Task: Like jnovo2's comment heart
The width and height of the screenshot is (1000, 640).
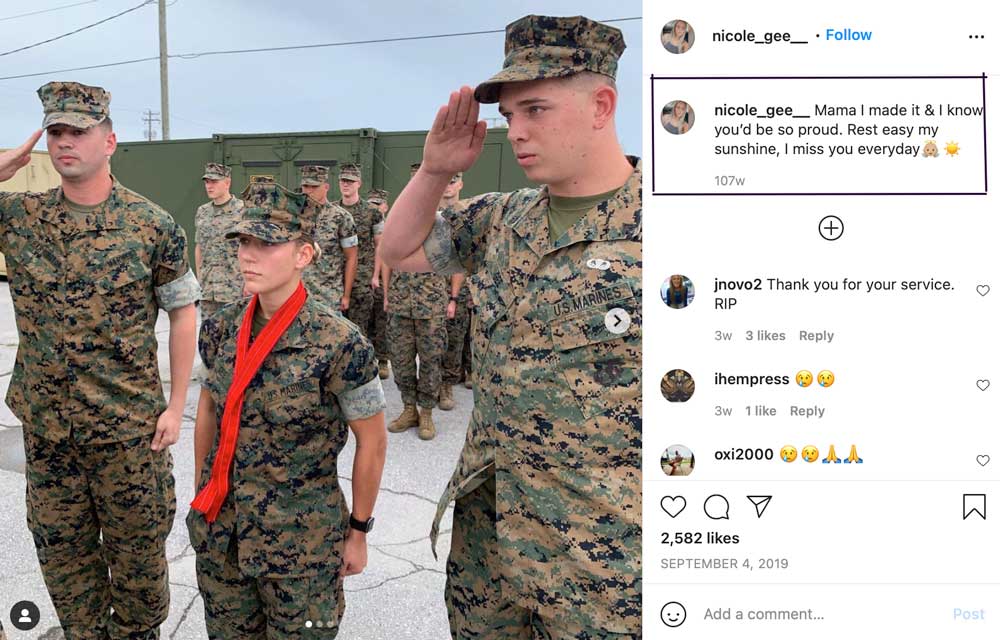Action: pyautogui.click(x=982, y=291)
